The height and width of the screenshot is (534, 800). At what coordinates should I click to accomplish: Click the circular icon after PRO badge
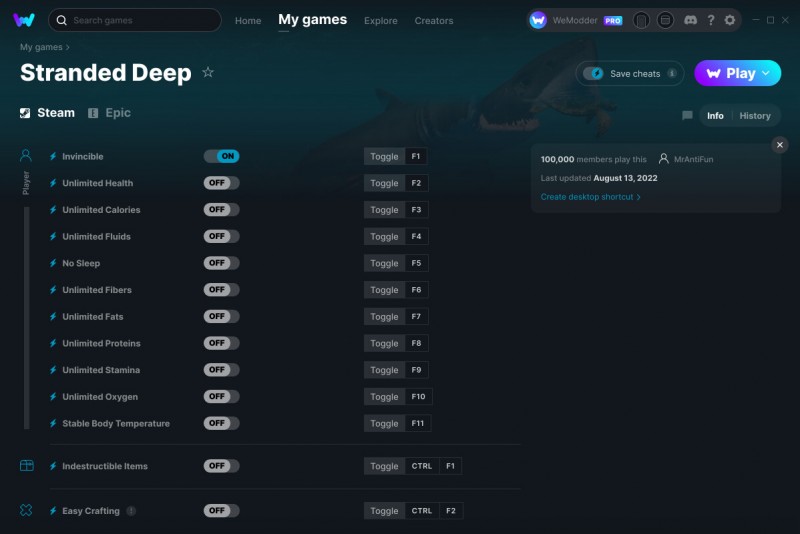click(x=641, y=20)
